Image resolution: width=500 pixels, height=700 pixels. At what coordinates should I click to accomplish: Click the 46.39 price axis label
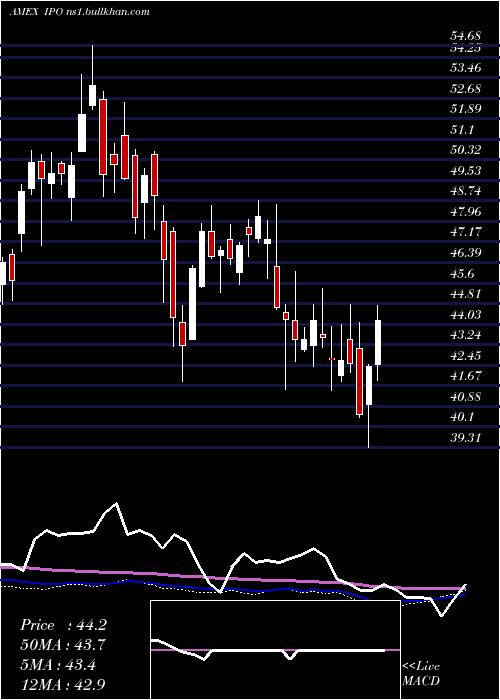tap(466, 253)
